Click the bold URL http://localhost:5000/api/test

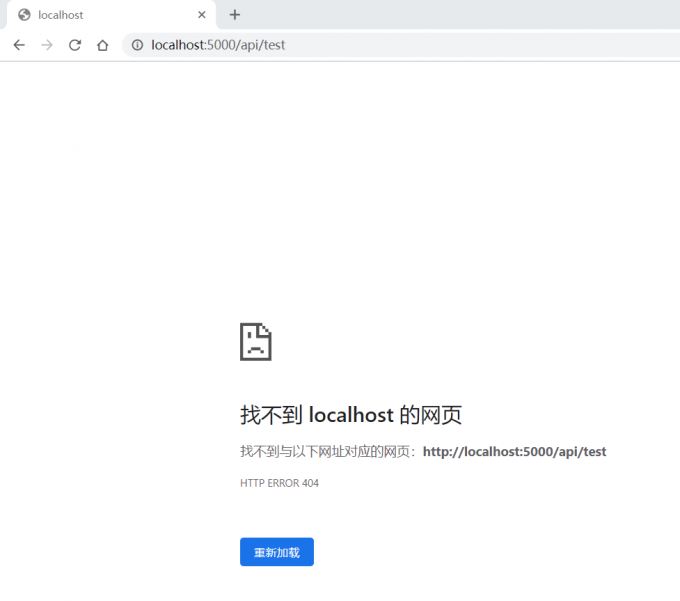514,452
